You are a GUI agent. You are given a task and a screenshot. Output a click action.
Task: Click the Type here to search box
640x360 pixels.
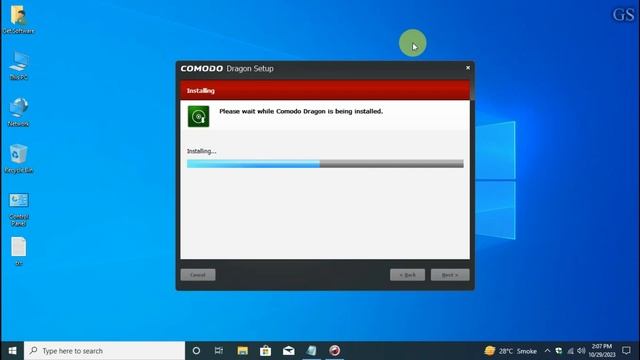[x=104, y=351]
